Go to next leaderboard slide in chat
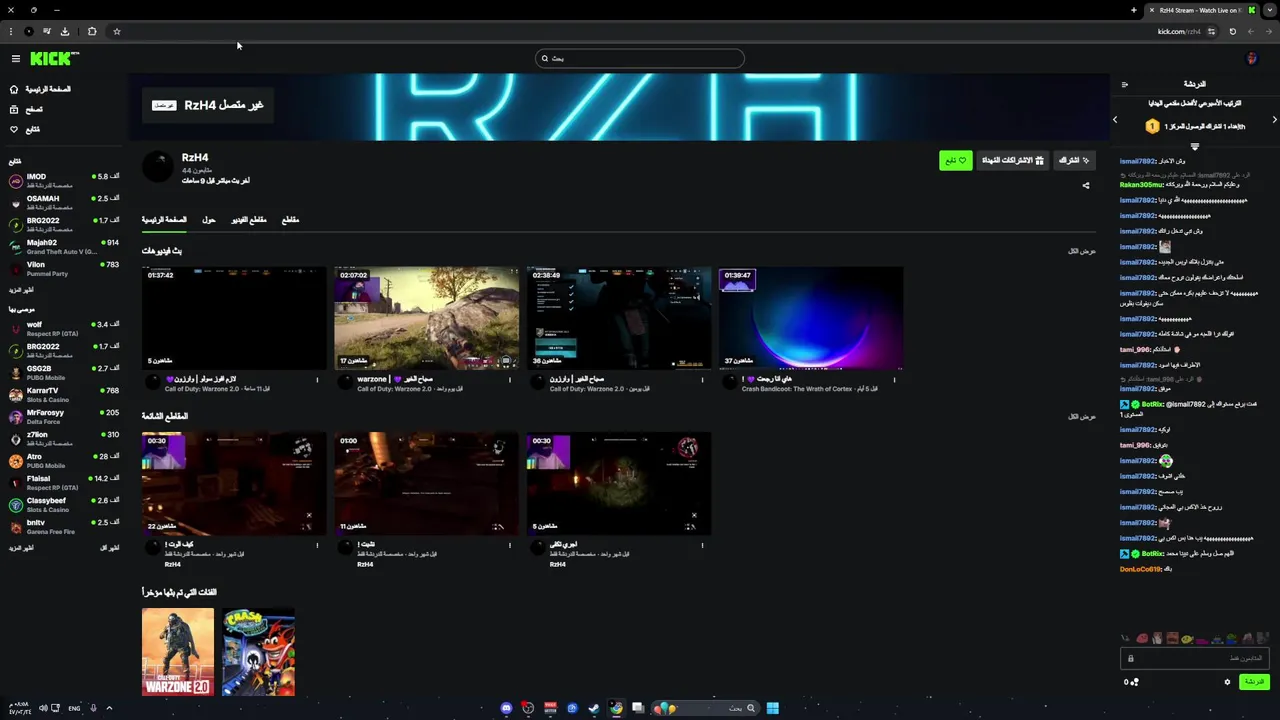Image resolution: width=1280 pixels, height=720 pixels. click(1274, 119)
